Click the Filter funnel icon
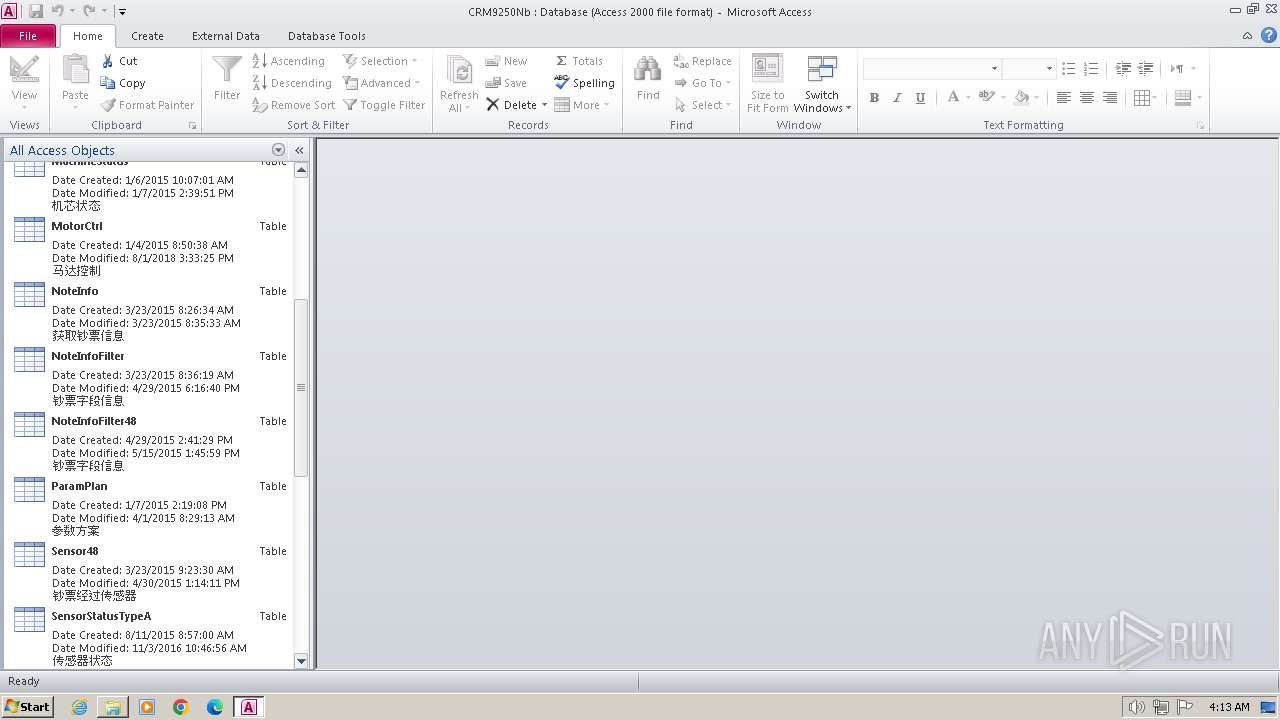 pos(227,70)
